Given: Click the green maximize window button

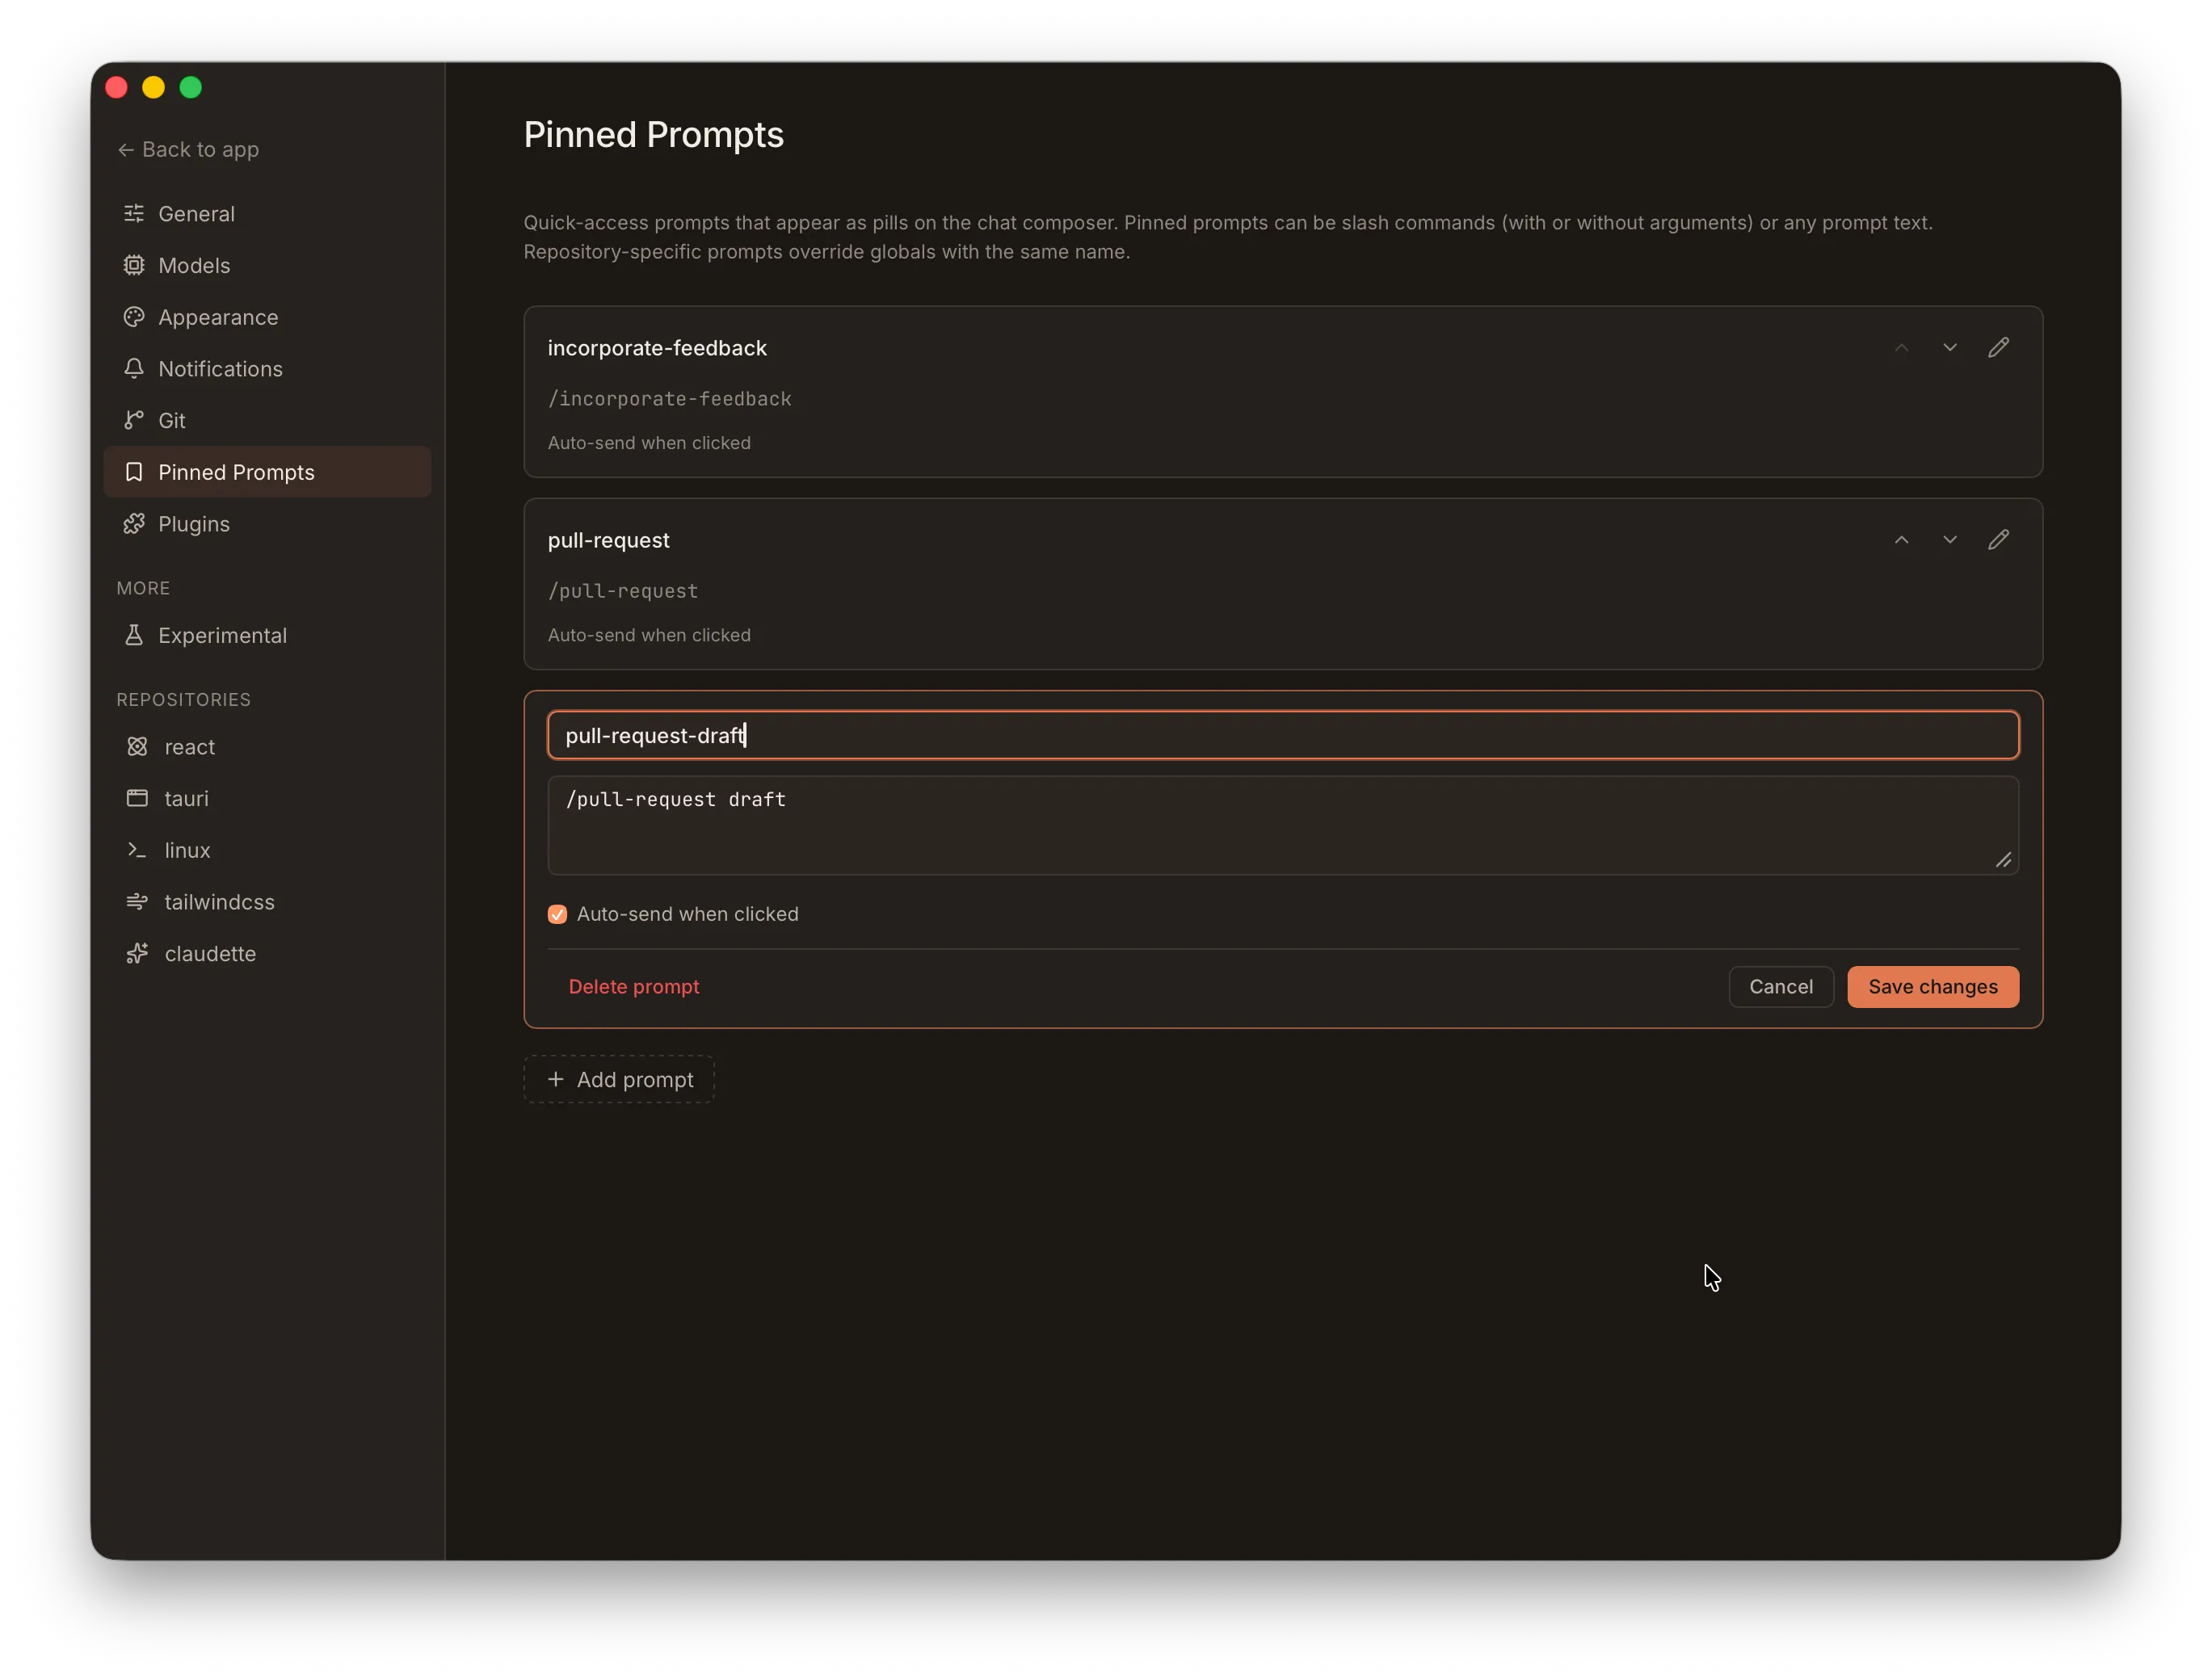Looking at the screenshot, I should 190,87.
